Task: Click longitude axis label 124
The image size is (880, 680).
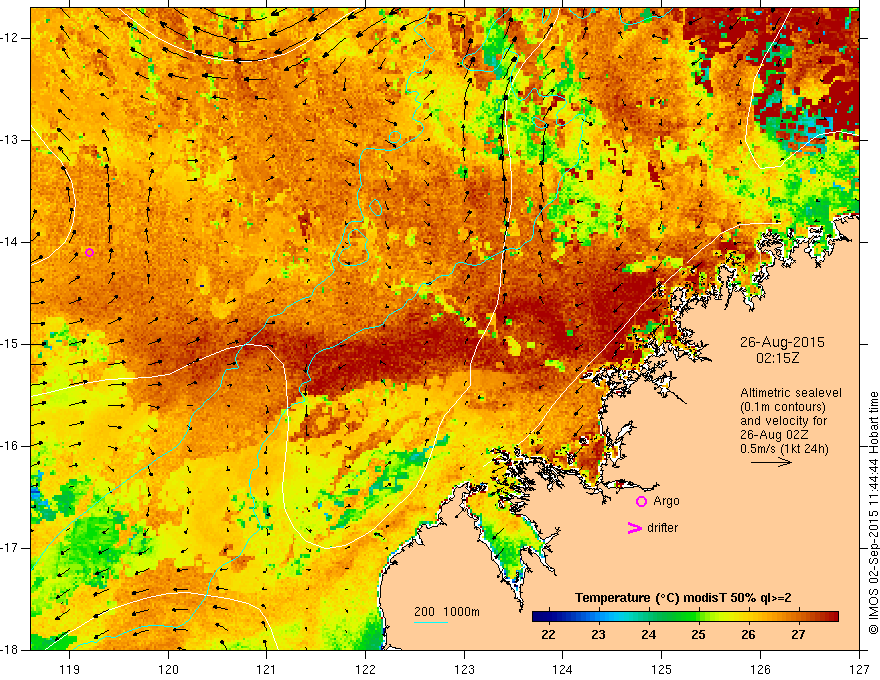Action: [x=563, y=669]
